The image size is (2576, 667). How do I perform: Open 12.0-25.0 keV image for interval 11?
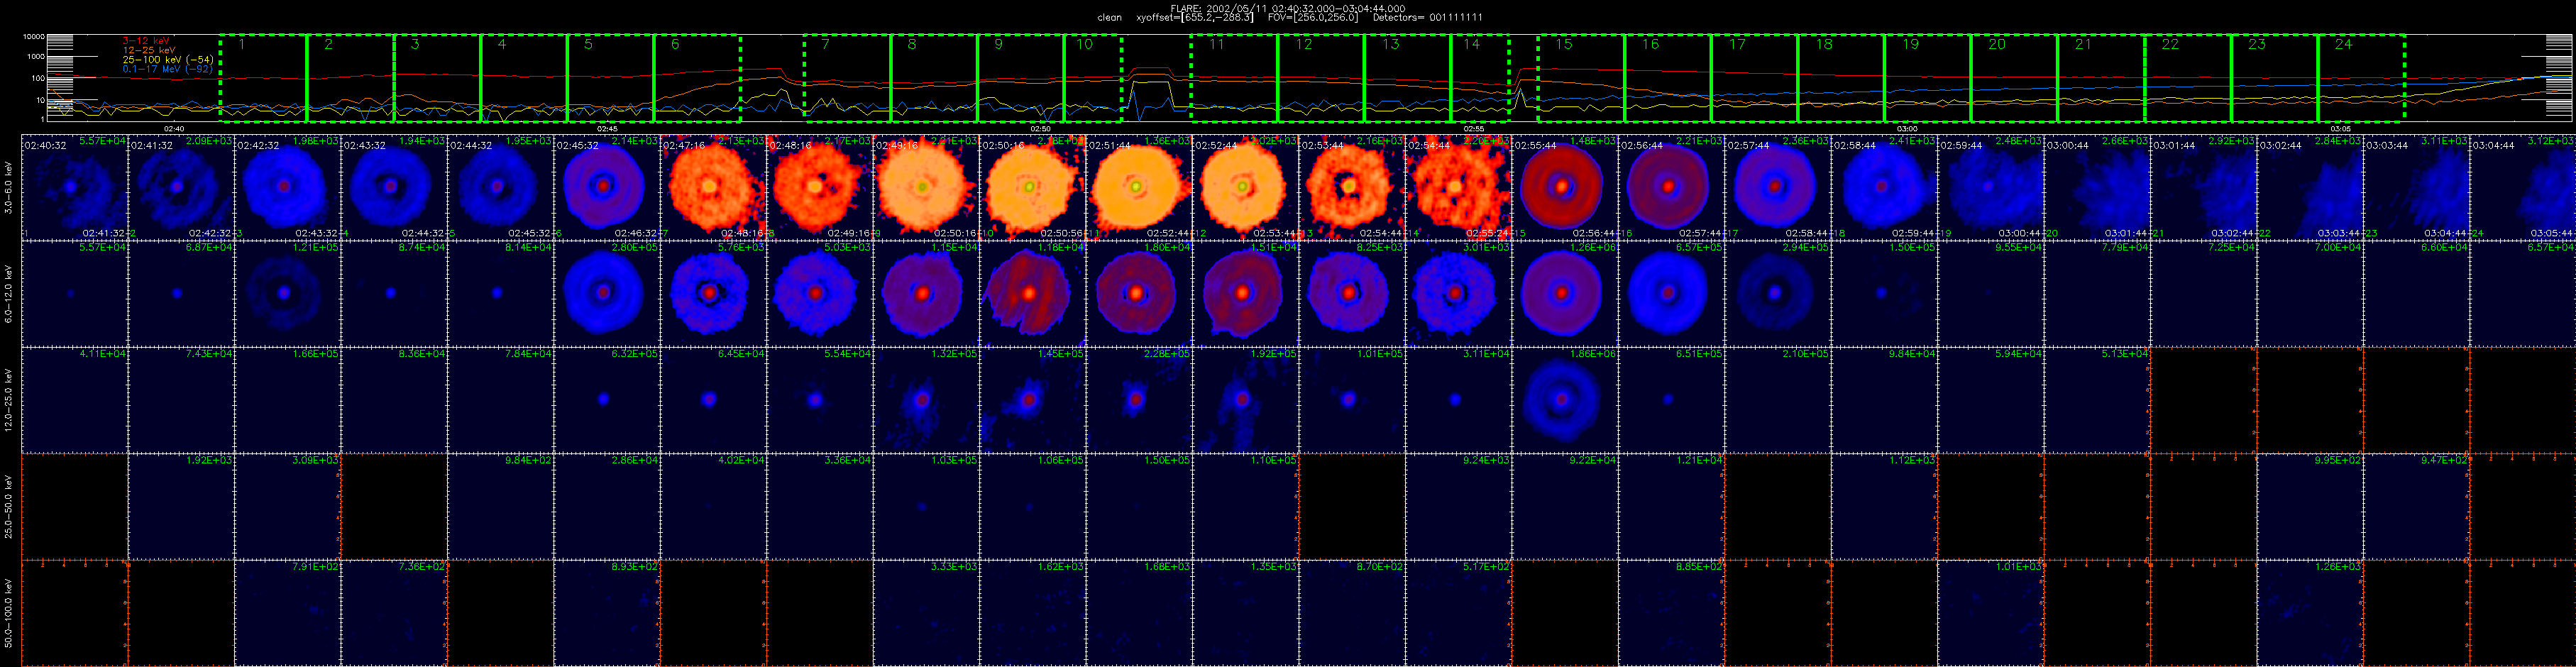coord(1139,400)
